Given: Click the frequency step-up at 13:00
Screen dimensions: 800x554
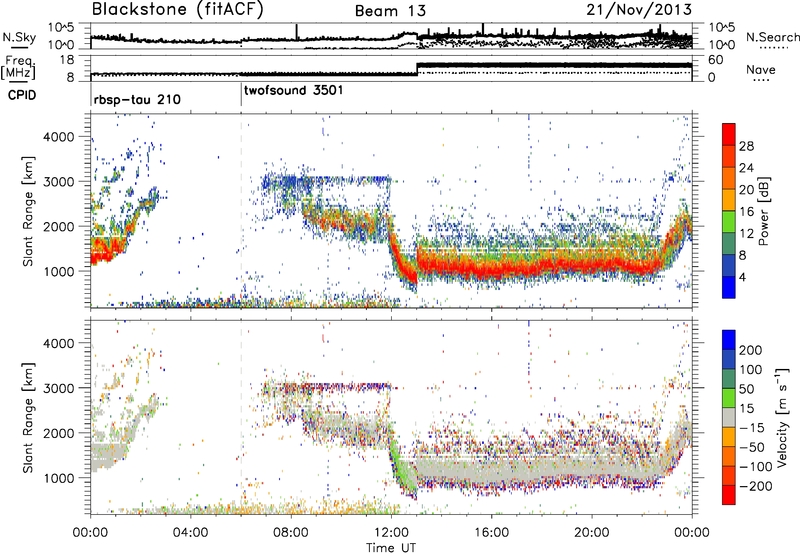Looking at the screenshot, I should click(417, 68).
